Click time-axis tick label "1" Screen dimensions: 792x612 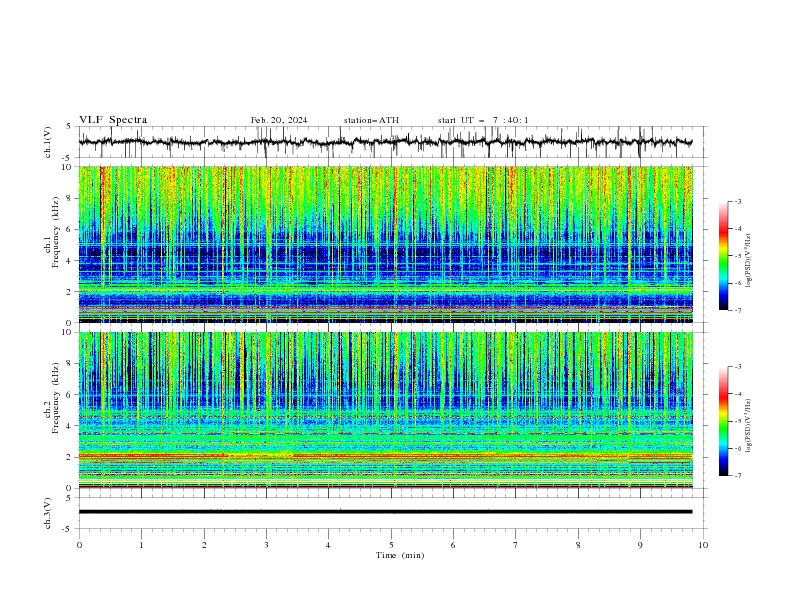point(141,545)
